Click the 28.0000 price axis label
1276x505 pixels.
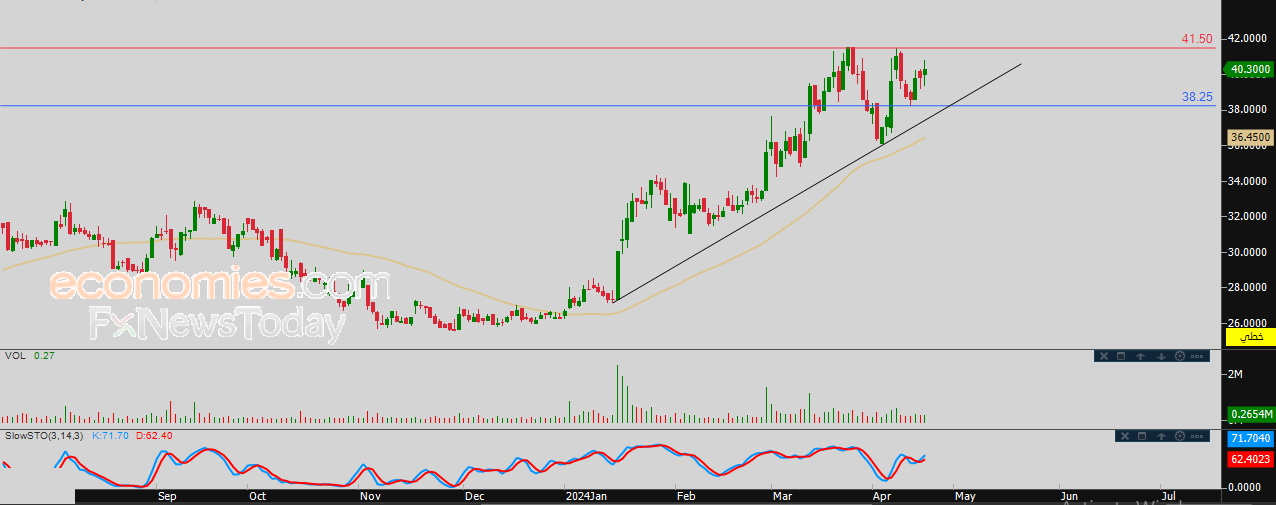(1249, 288)
